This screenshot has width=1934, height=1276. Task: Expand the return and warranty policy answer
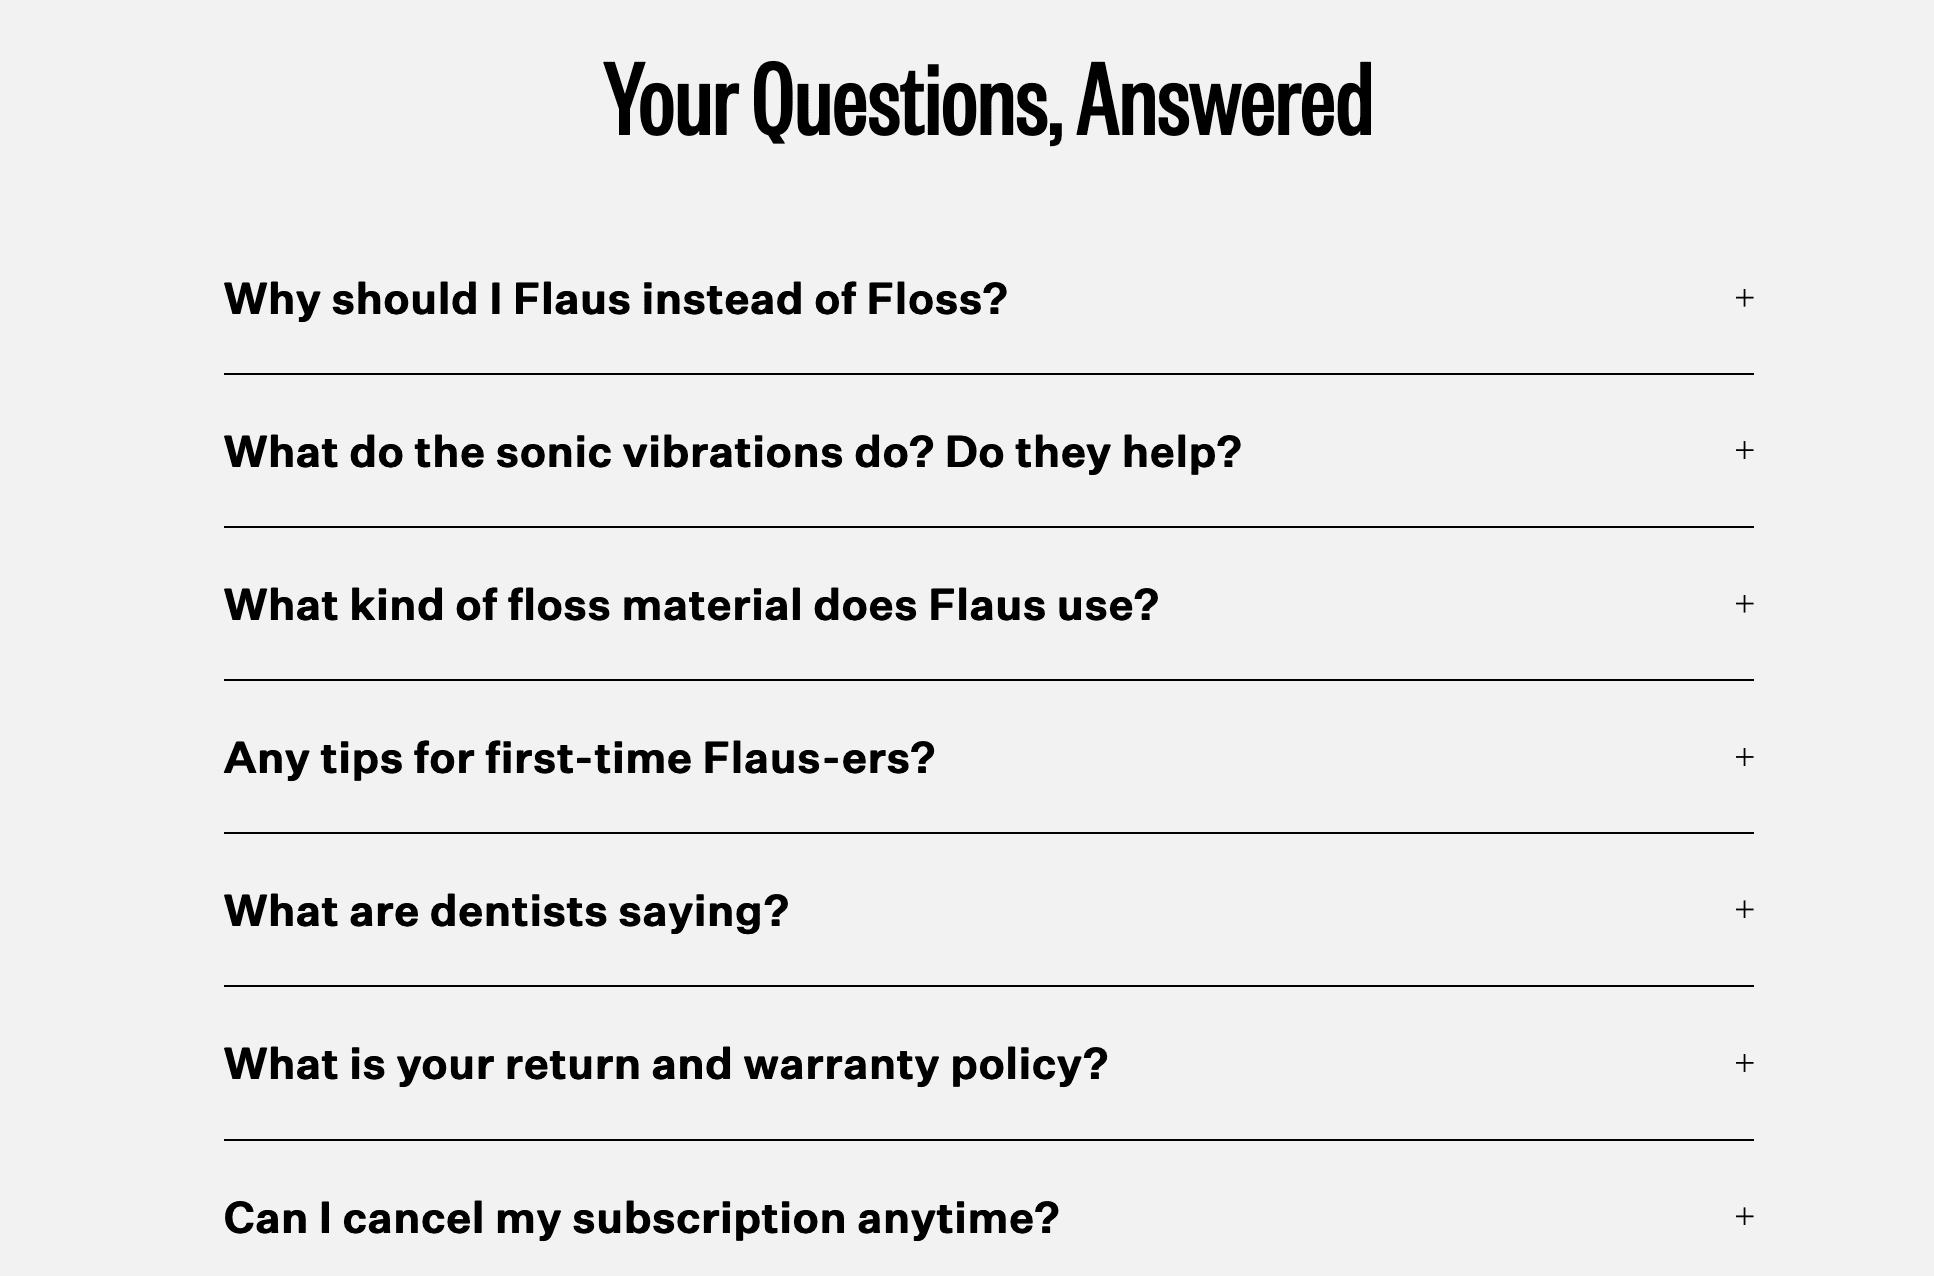tap(665, 1064)
